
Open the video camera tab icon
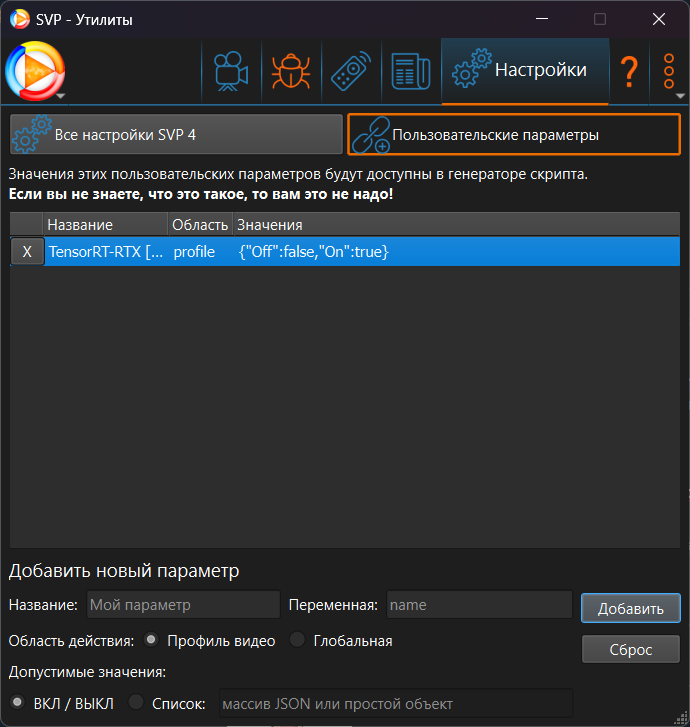tap(231, 71)
